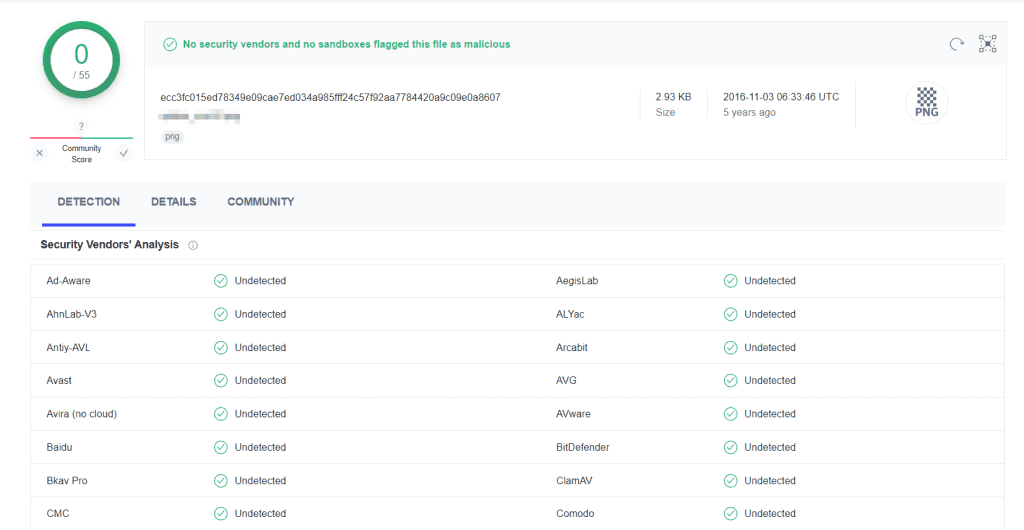Click the 2016-11-03 06:33:46 UTC timestamp
This screenshot has height=530, width=1024.
point(781,97)
